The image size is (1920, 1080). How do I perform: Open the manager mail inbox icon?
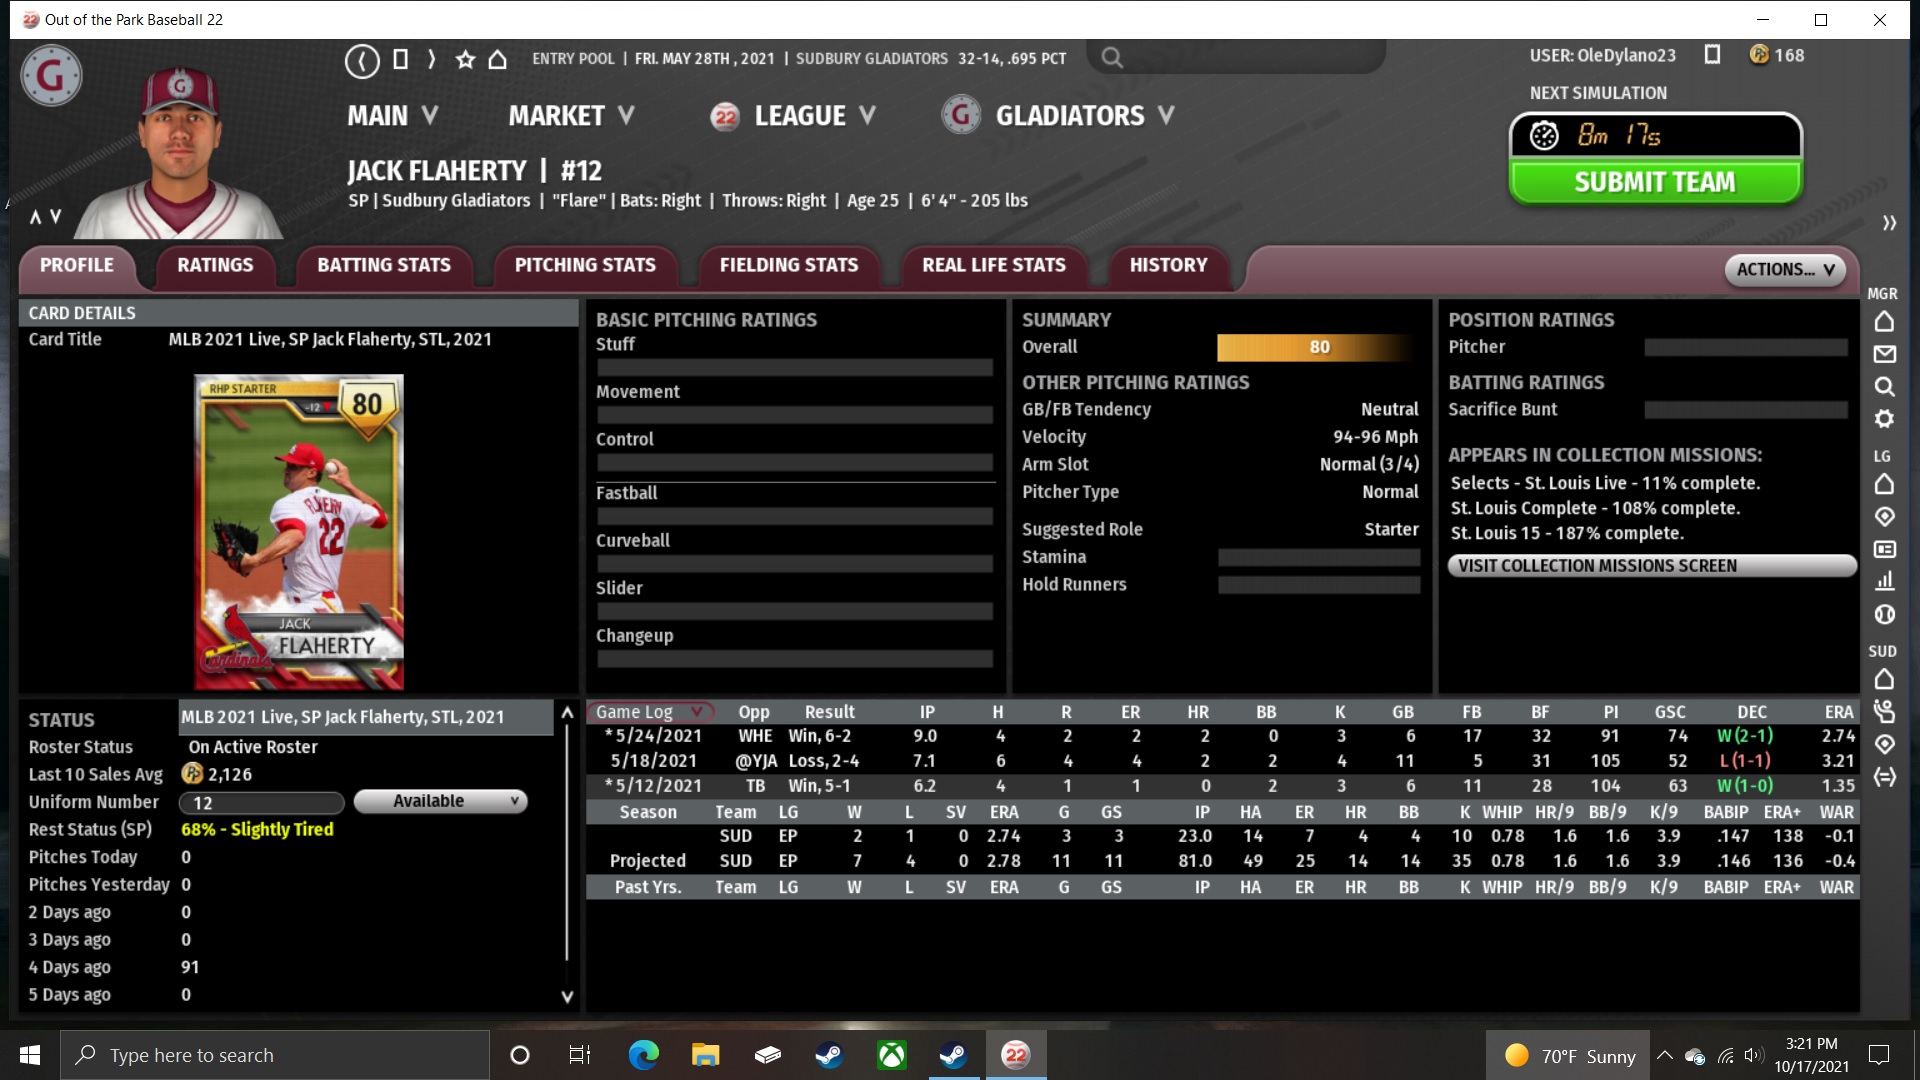1884,354
